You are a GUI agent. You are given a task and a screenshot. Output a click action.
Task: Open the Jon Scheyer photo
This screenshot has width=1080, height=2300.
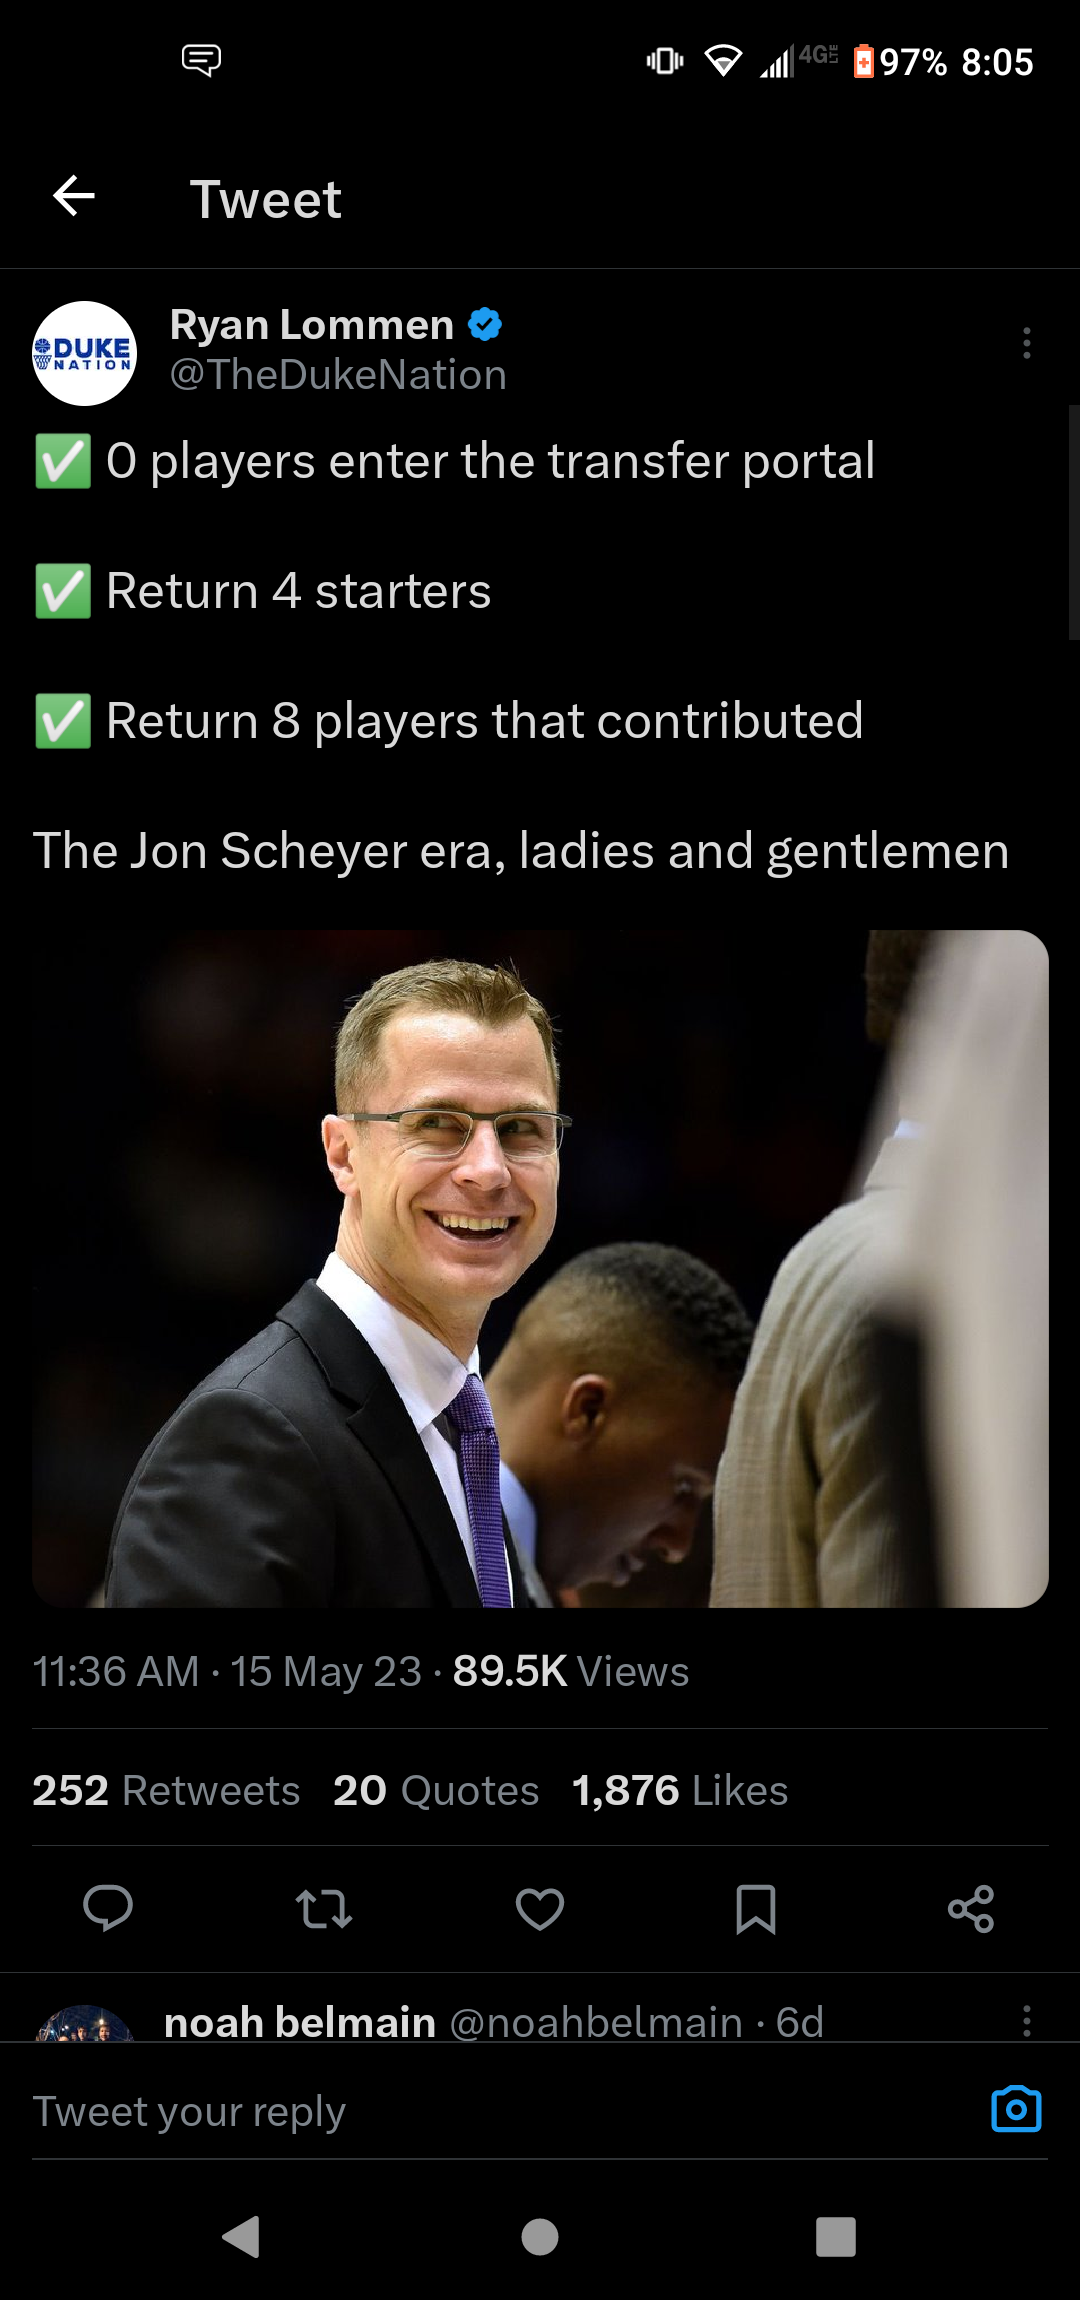pyautogui.click(x=540, y=1269)
